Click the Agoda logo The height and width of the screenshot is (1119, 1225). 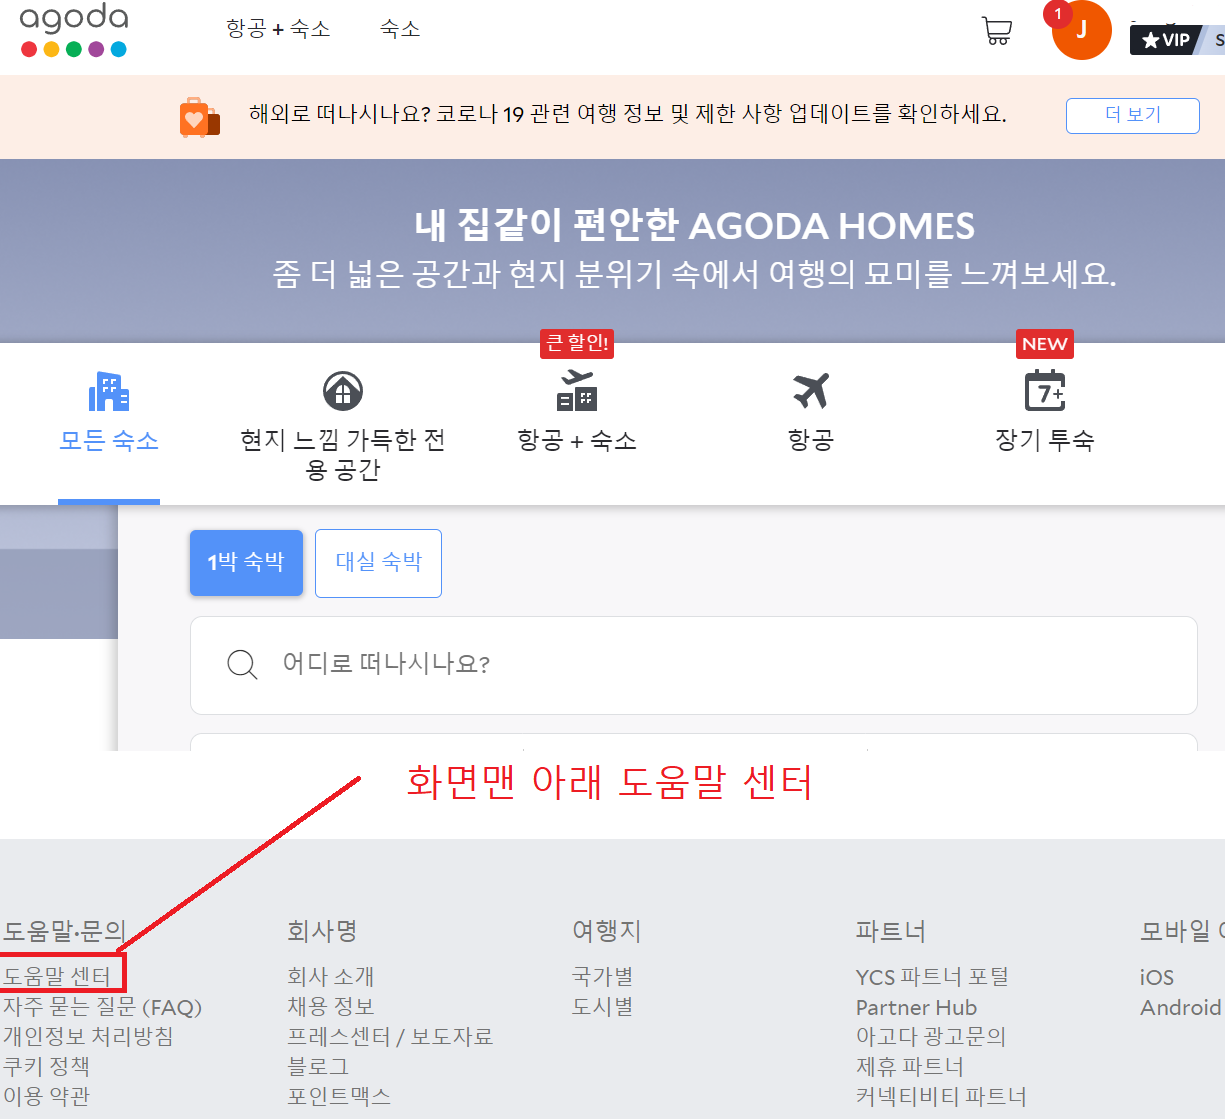(74, 29)
